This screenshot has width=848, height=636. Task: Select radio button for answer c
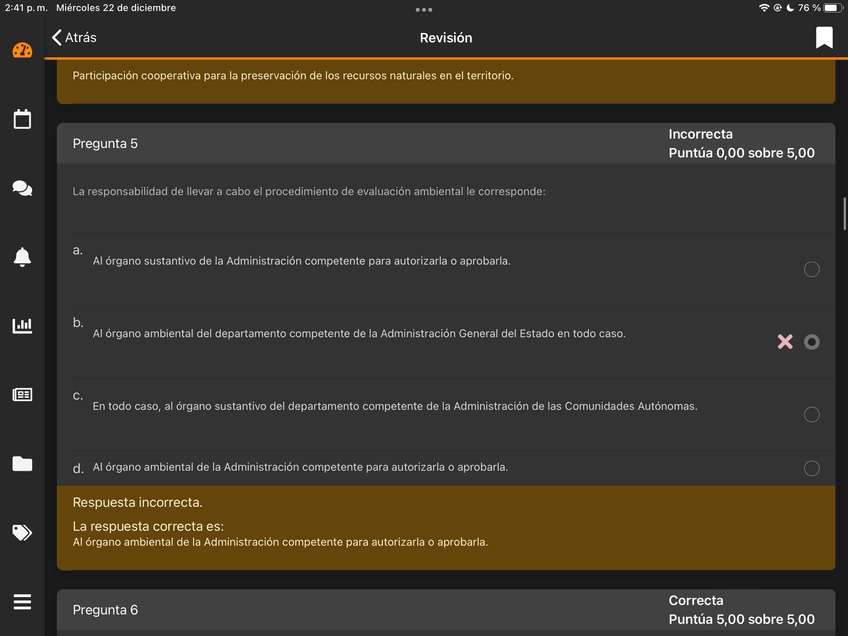tap(812, 415)
